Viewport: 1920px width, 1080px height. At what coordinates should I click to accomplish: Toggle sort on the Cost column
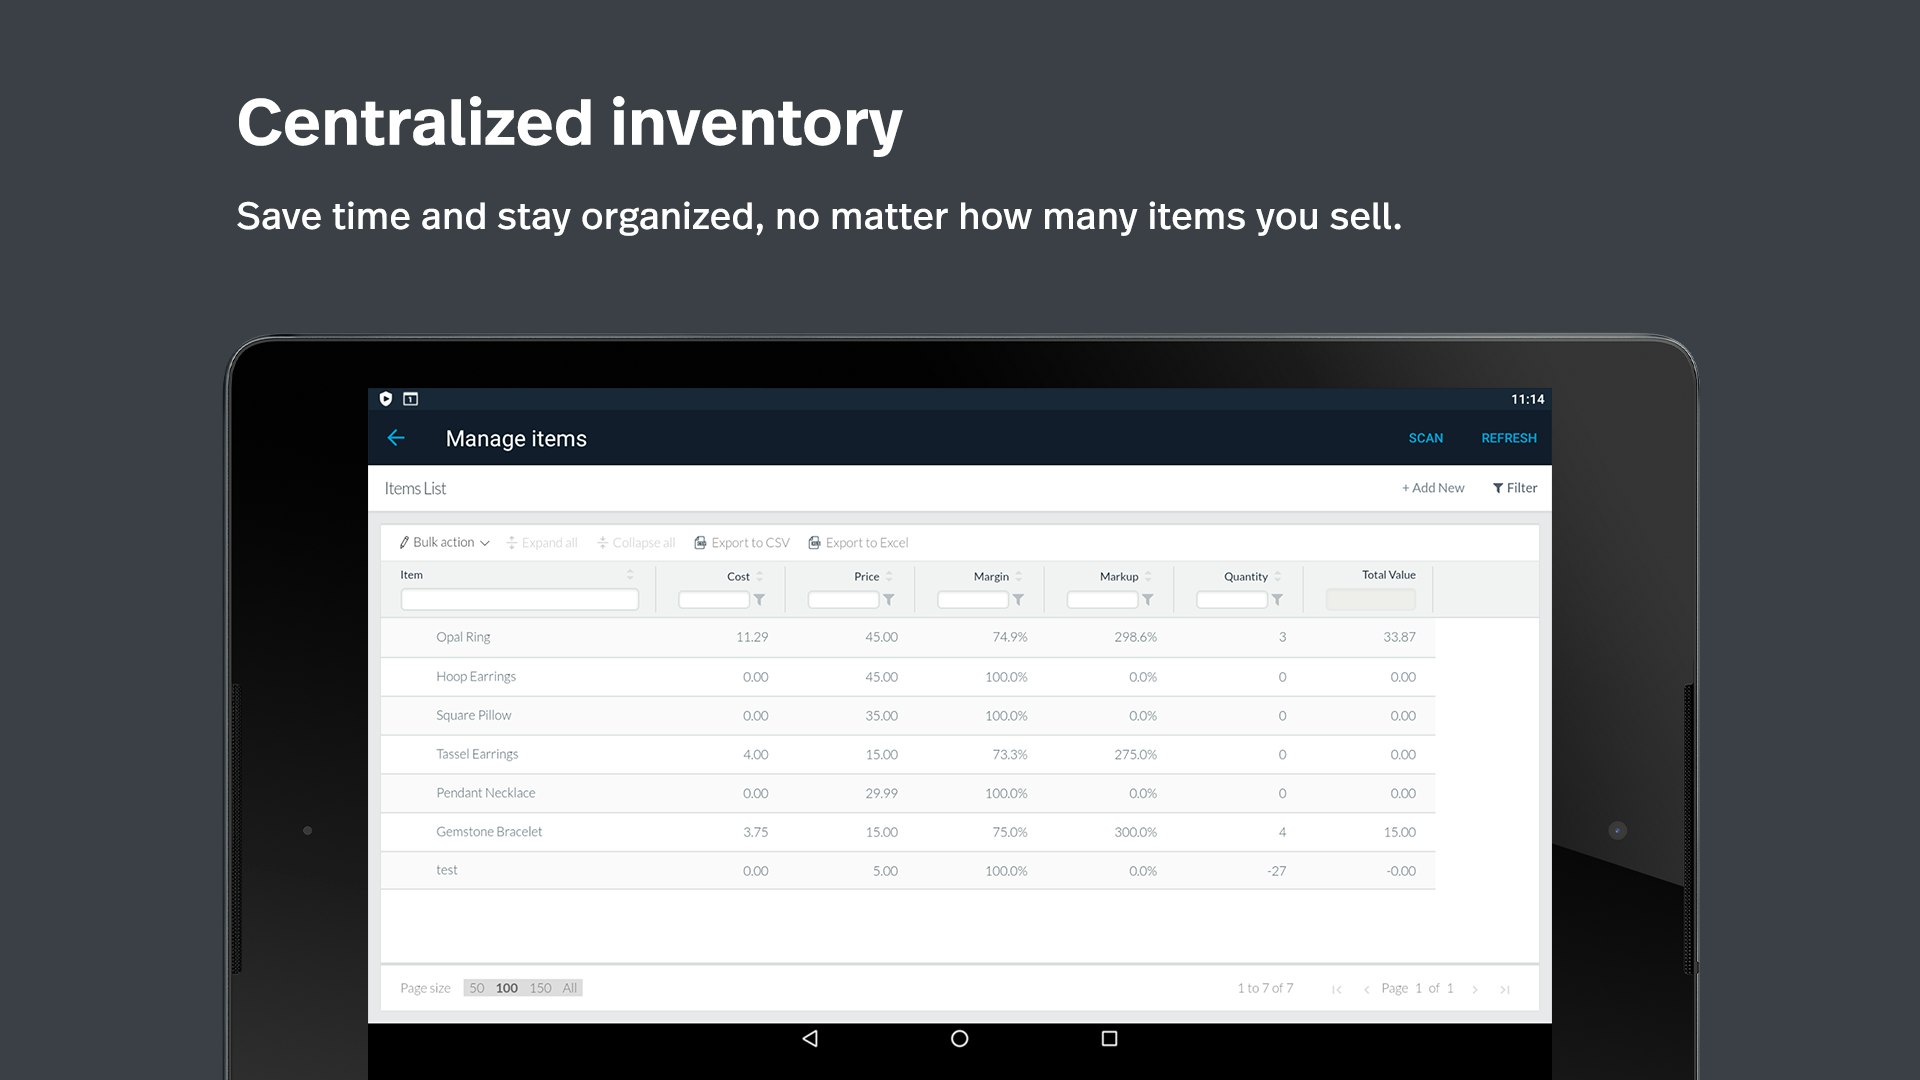[x=759, y=577]
